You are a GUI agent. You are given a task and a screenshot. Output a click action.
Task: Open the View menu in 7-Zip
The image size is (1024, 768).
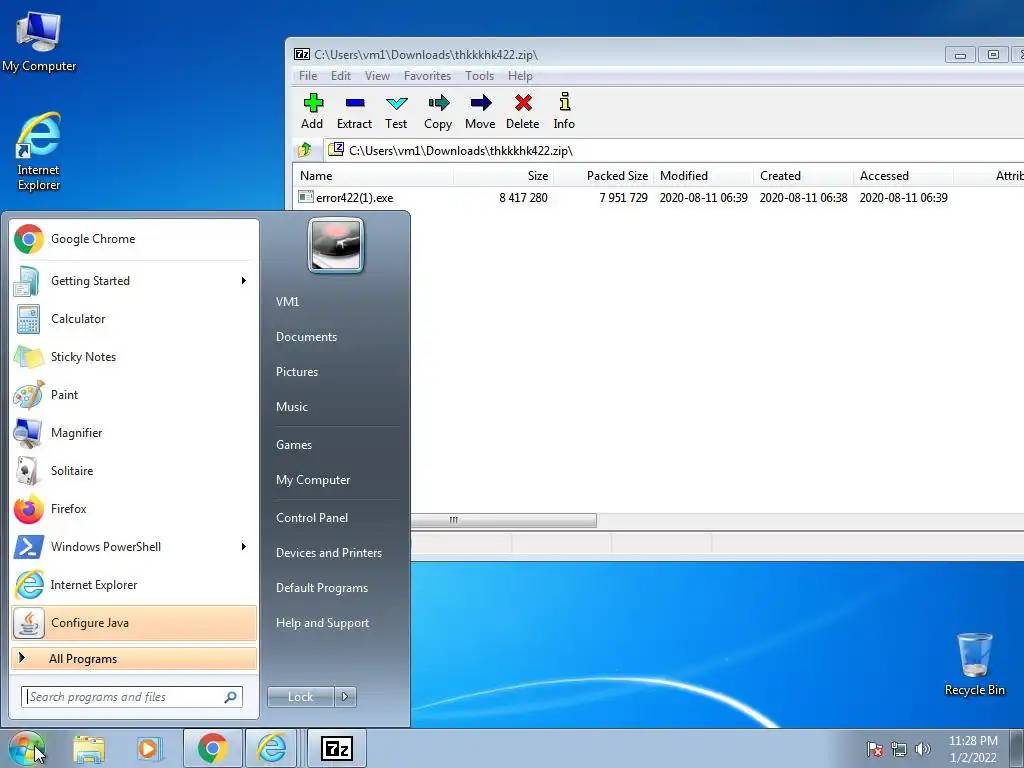click(377, 76)
